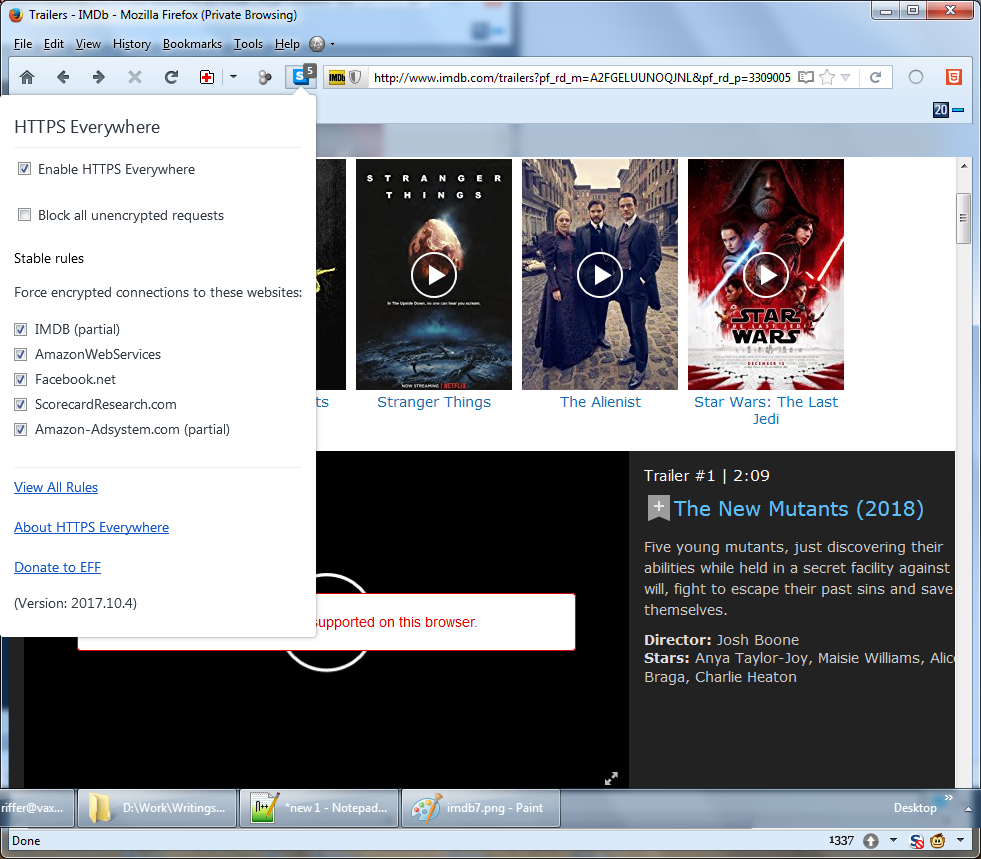This screenshot has height=859, width=981.
Task: Open the History menu
Action: click(132, 44)
